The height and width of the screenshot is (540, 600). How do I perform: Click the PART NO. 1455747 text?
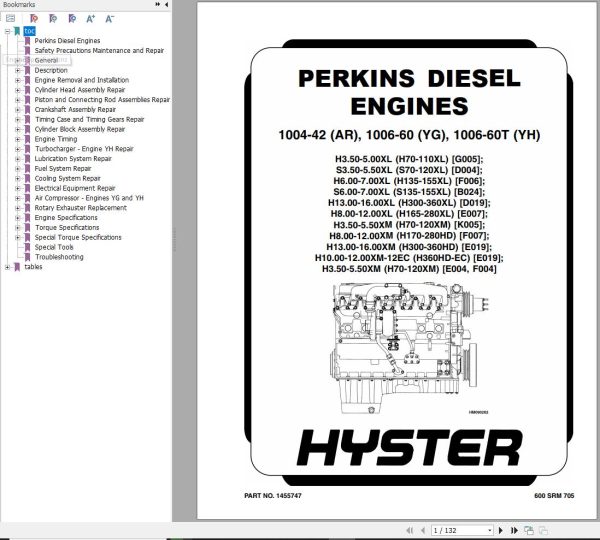(x=273, y=496)
